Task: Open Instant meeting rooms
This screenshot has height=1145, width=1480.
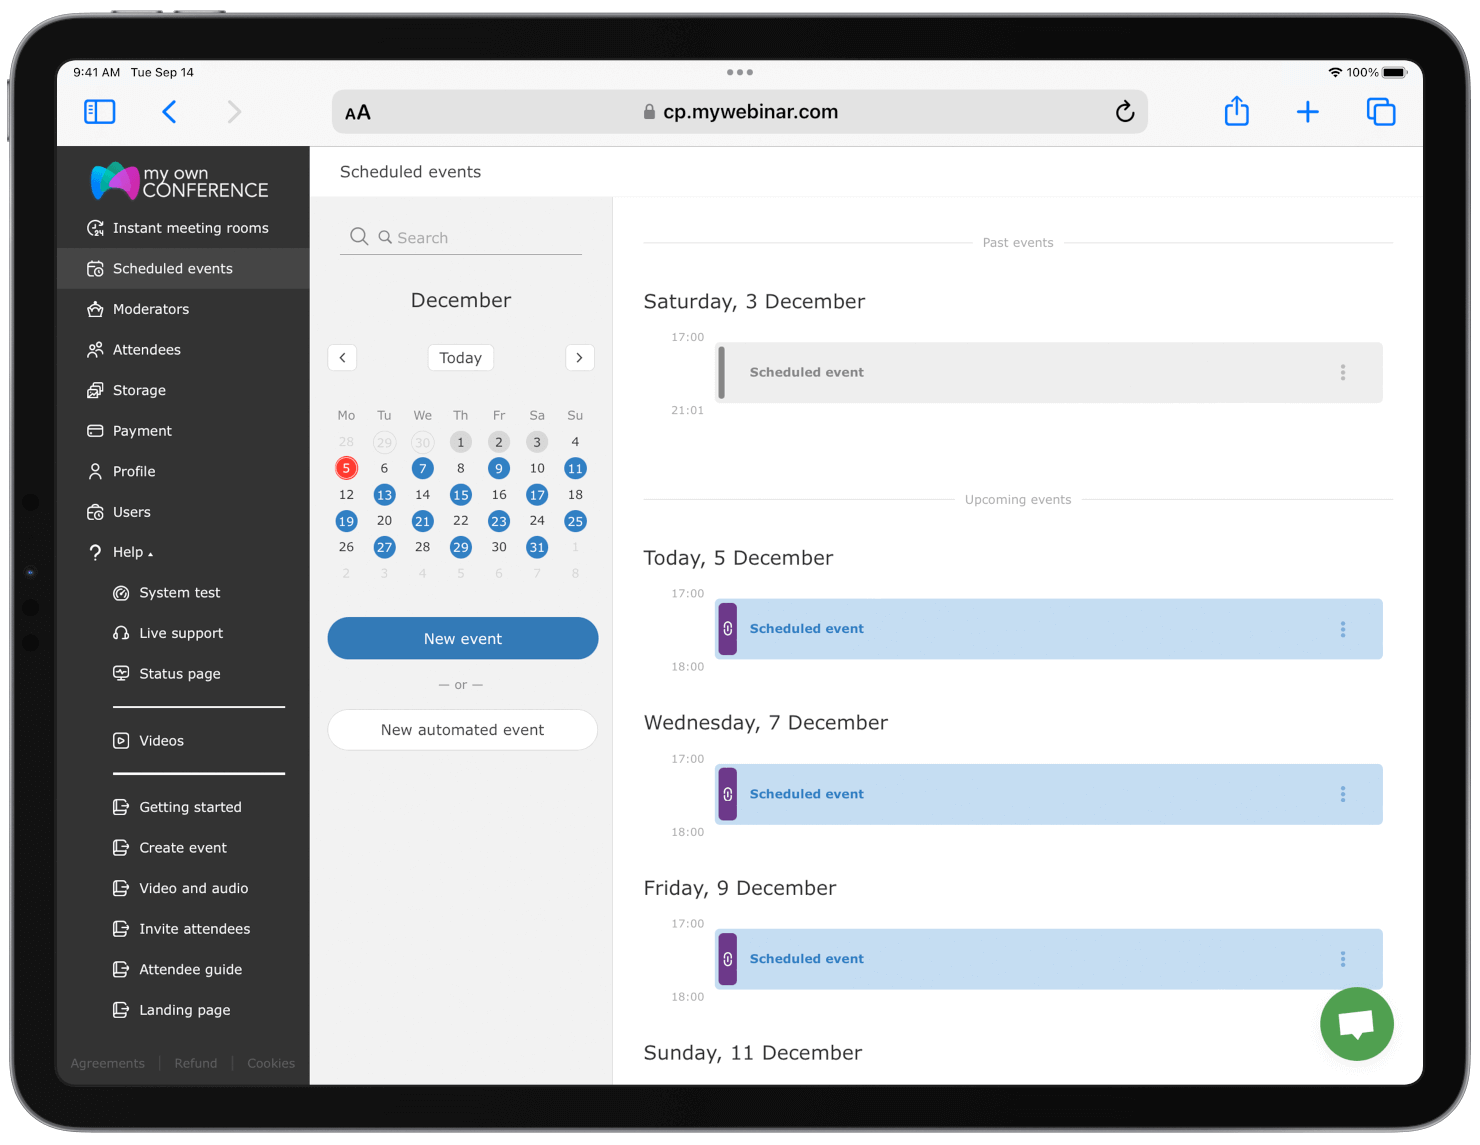Action: [x=183, y=228]
